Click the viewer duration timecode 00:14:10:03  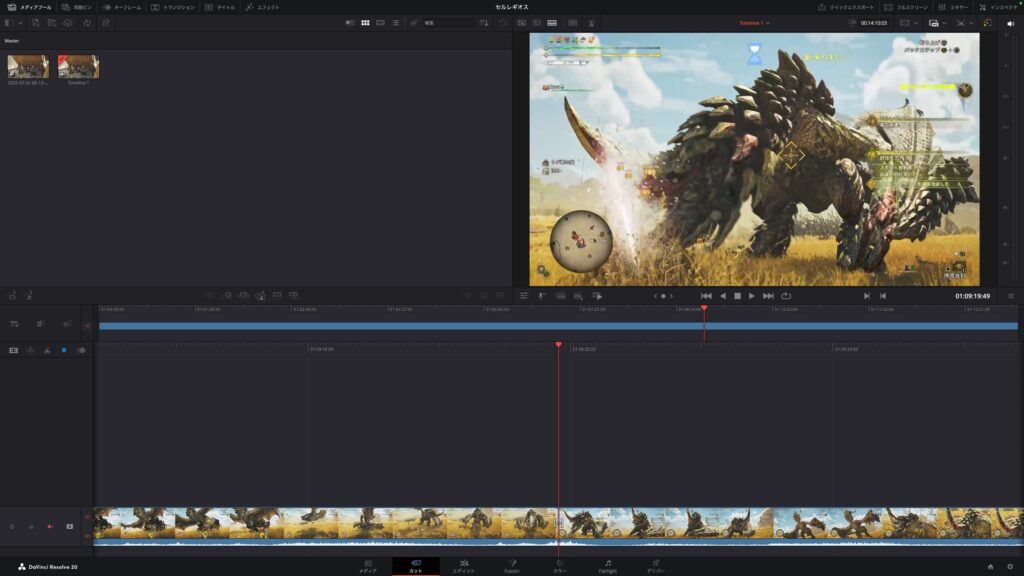(873, 23)
